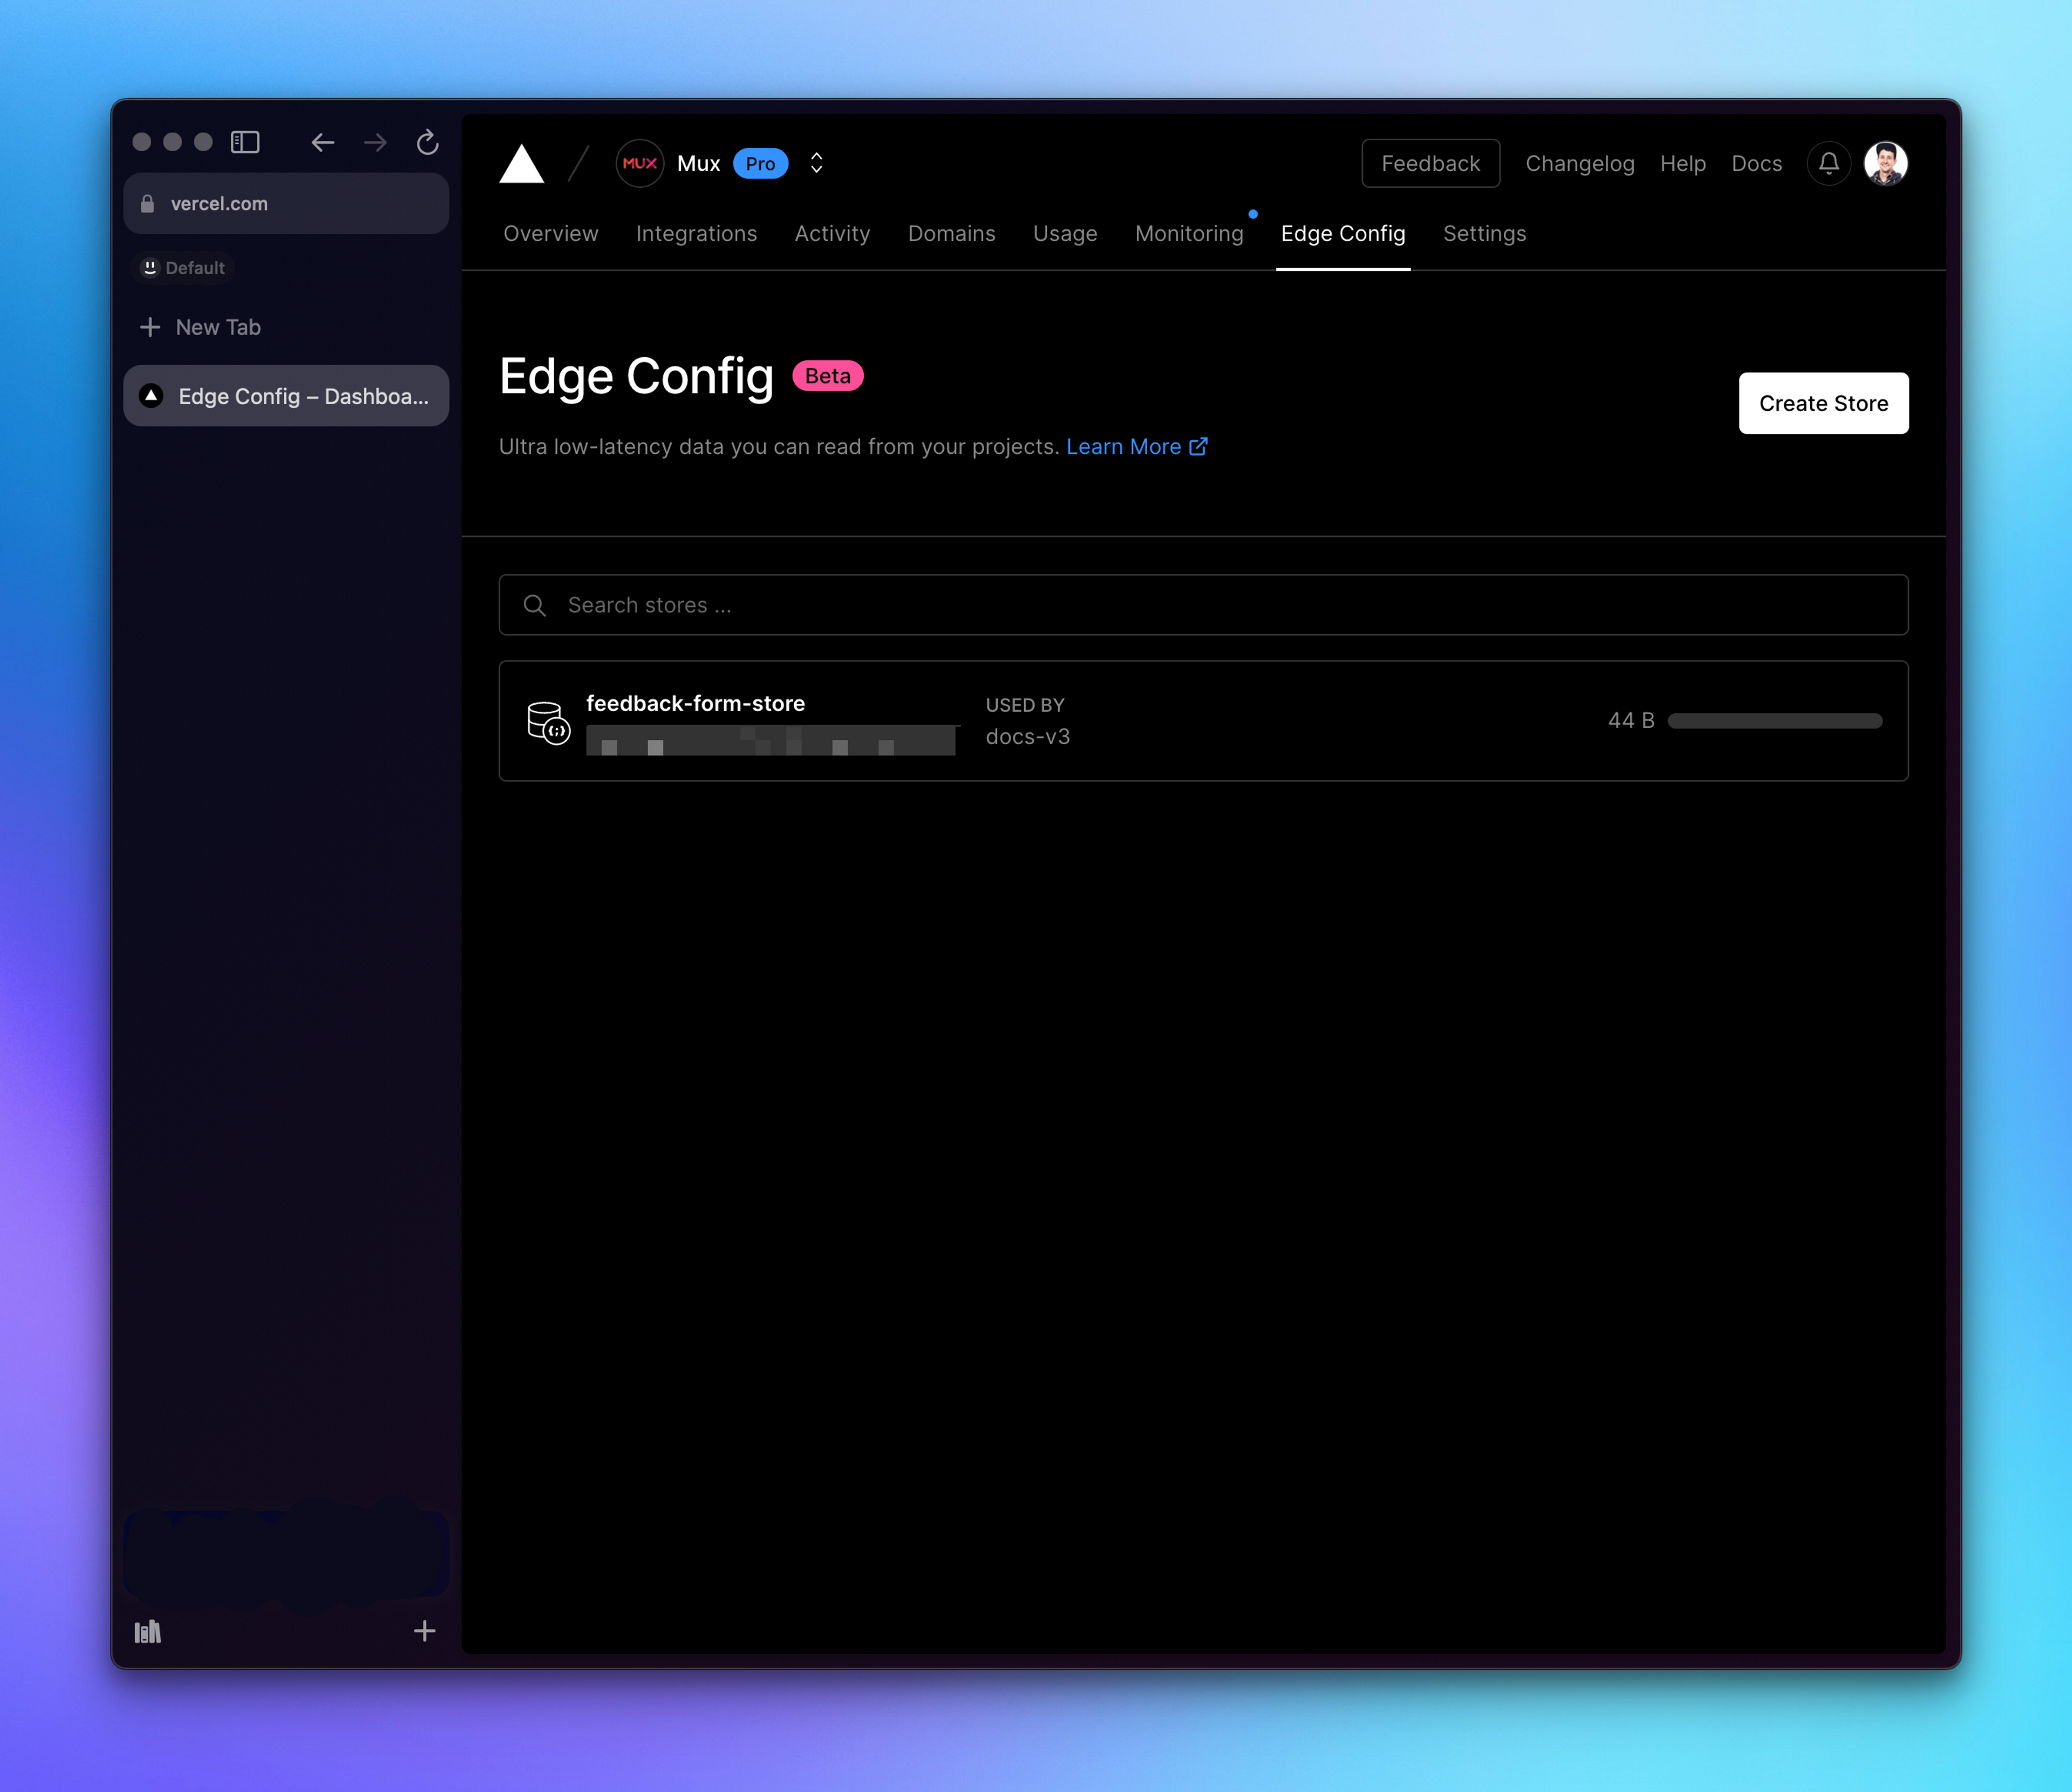Toggle the browser sidebar panel icon
Screen dimensions: 2072x1792
pos(245,143)
